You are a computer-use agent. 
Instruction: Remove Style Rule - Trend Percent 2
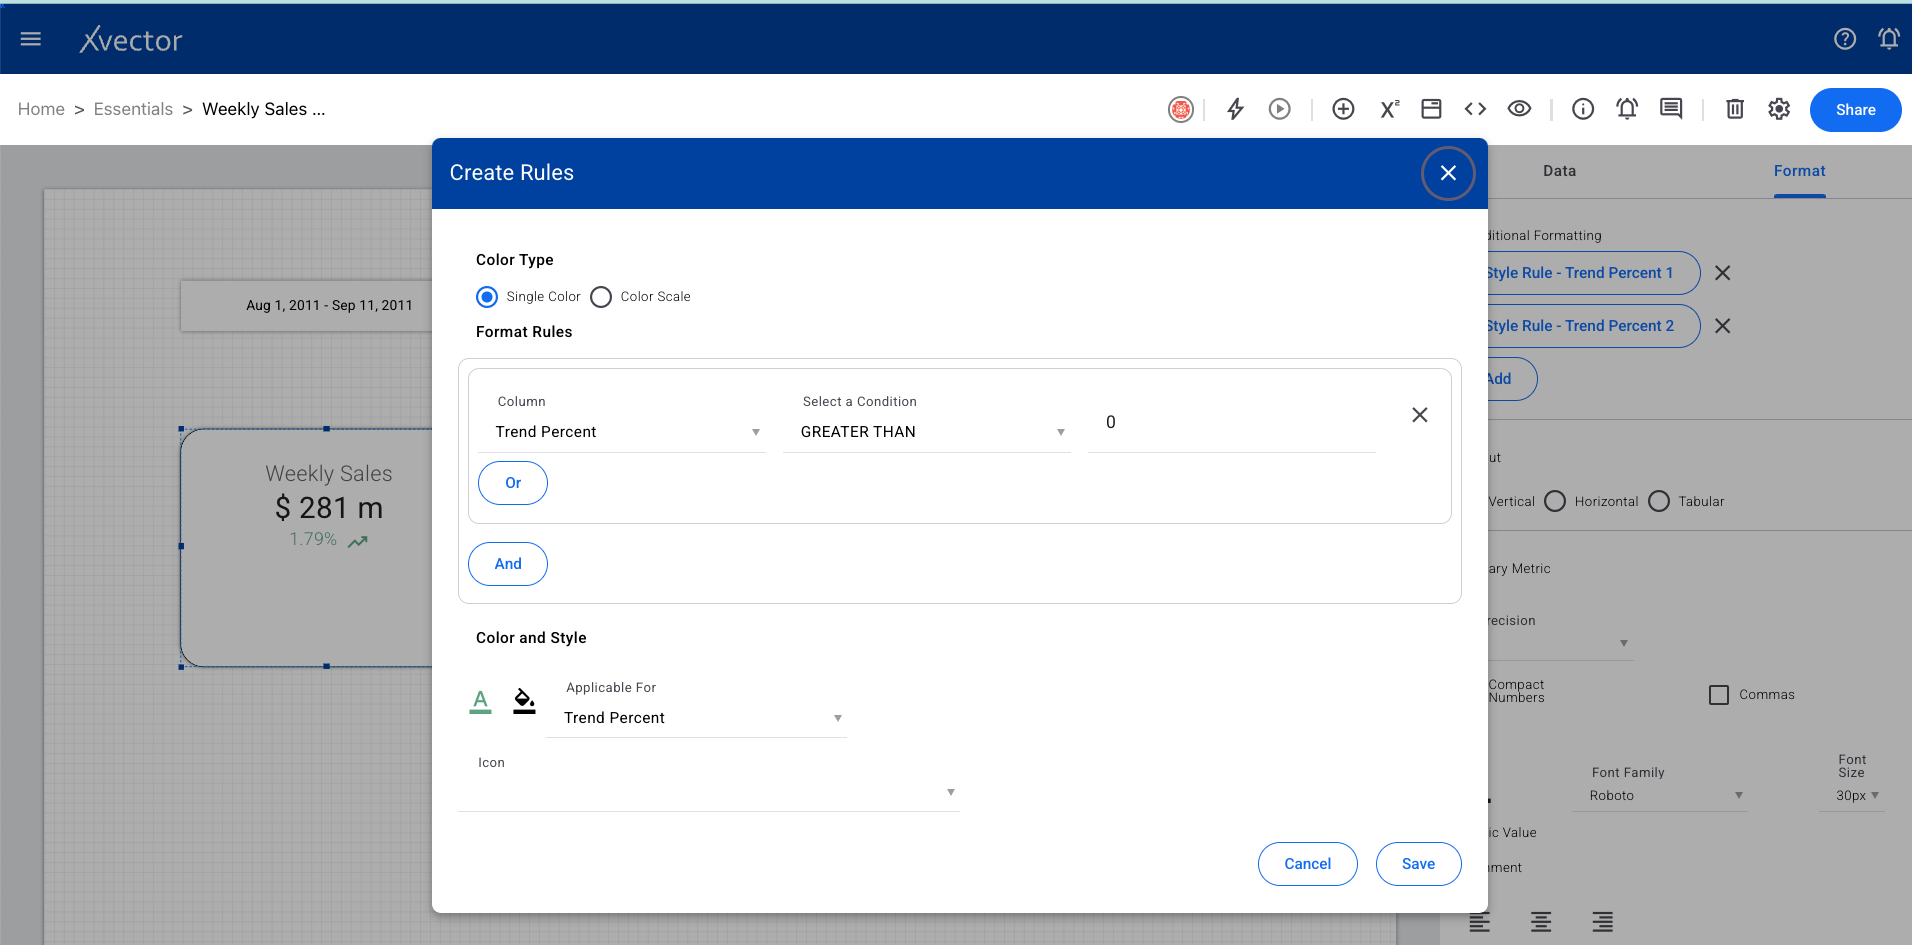1723,326
